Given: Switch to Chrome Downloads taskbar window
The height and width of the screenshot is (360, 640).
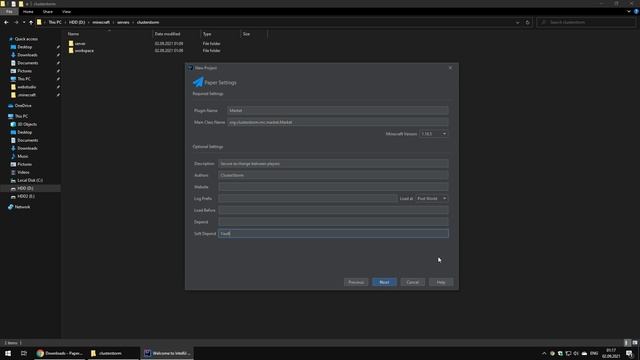Looking at the screenshot, I should (60, 353).
